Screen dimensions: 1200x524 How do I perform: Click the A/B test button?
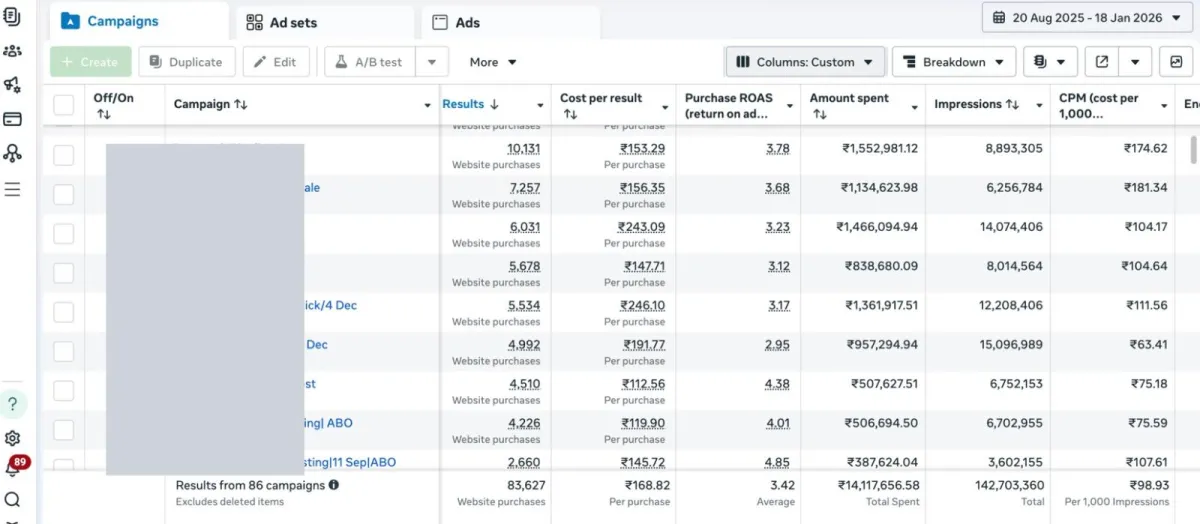tap(369, 62)
